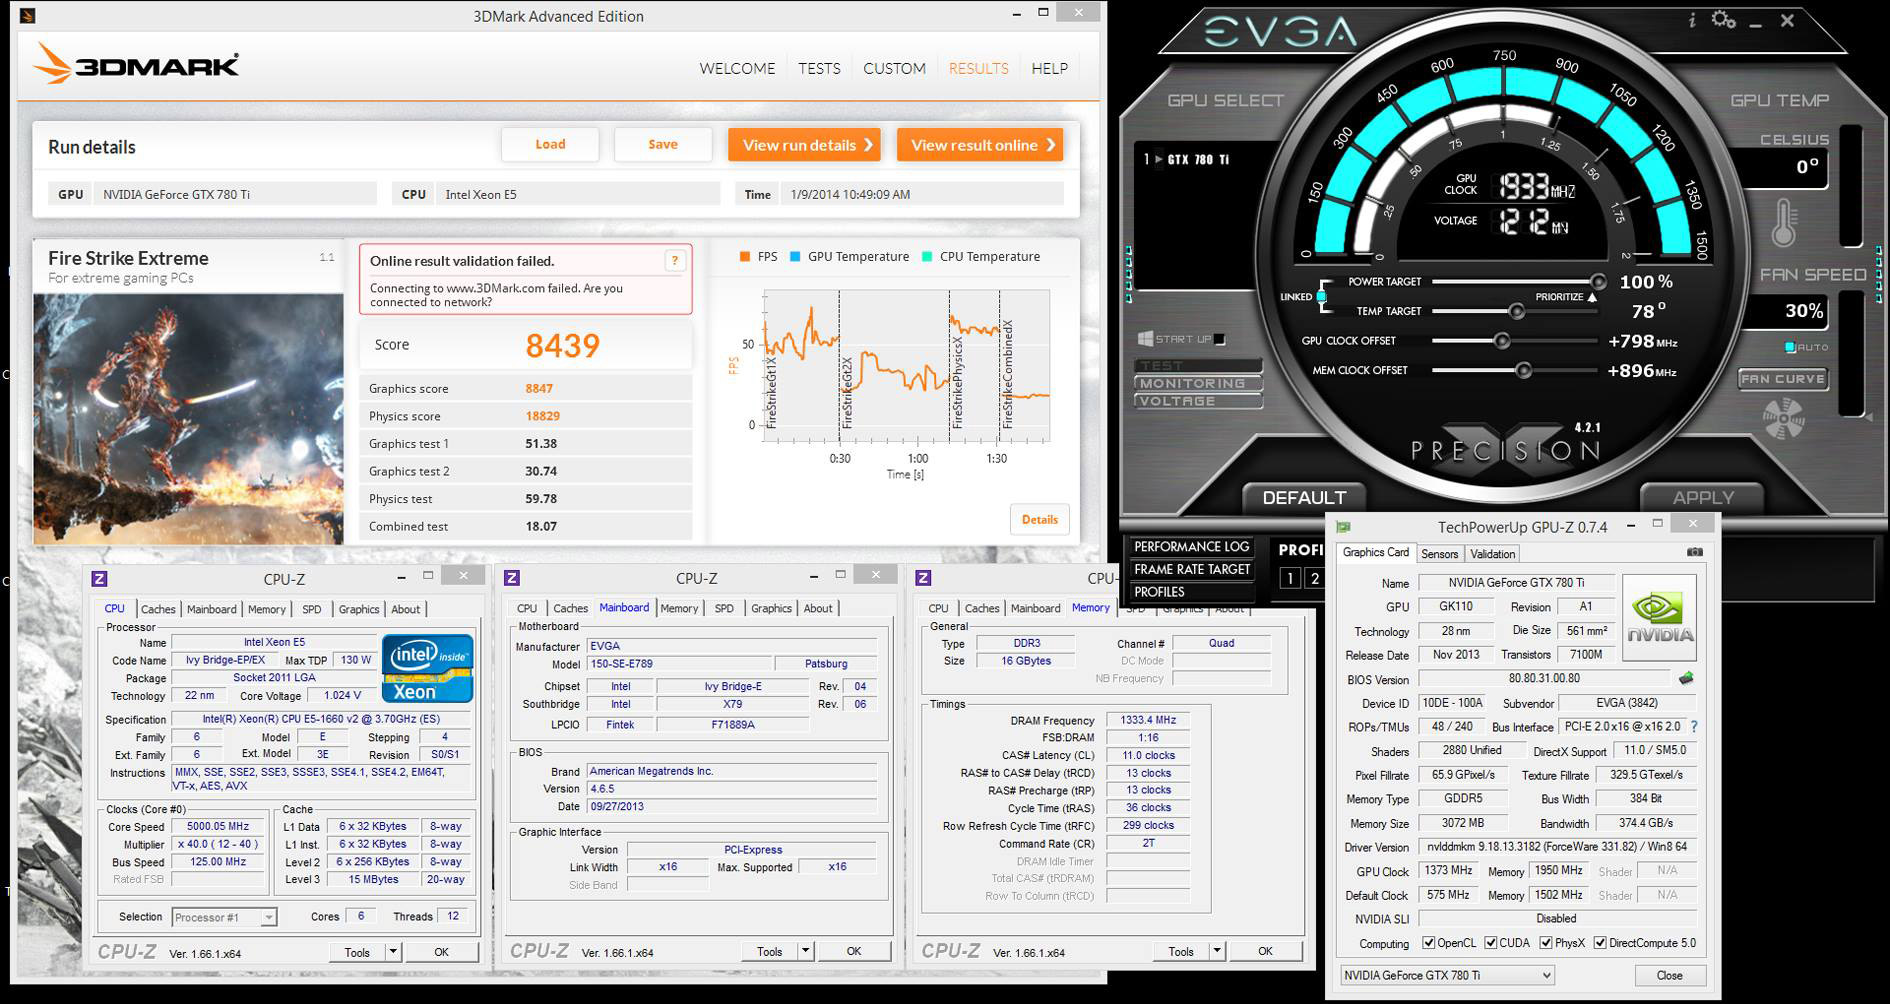Switch to the Validation tab in GPU-Z

pyautogui.click(x=1493, y=554)
